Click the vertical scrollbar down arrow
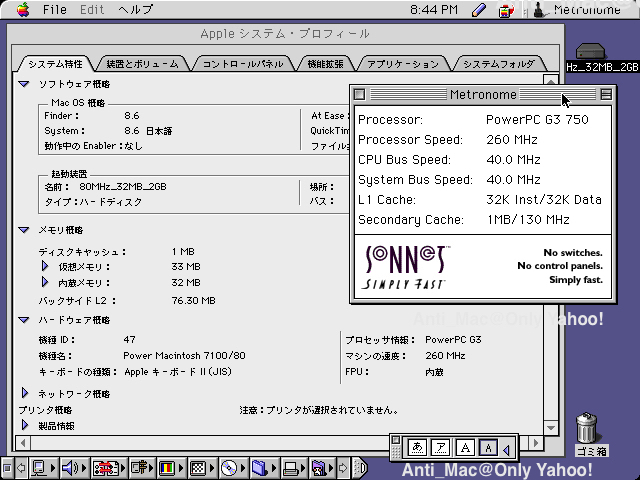The height and width of the screenshot is (480, 640). pos(551,428)
